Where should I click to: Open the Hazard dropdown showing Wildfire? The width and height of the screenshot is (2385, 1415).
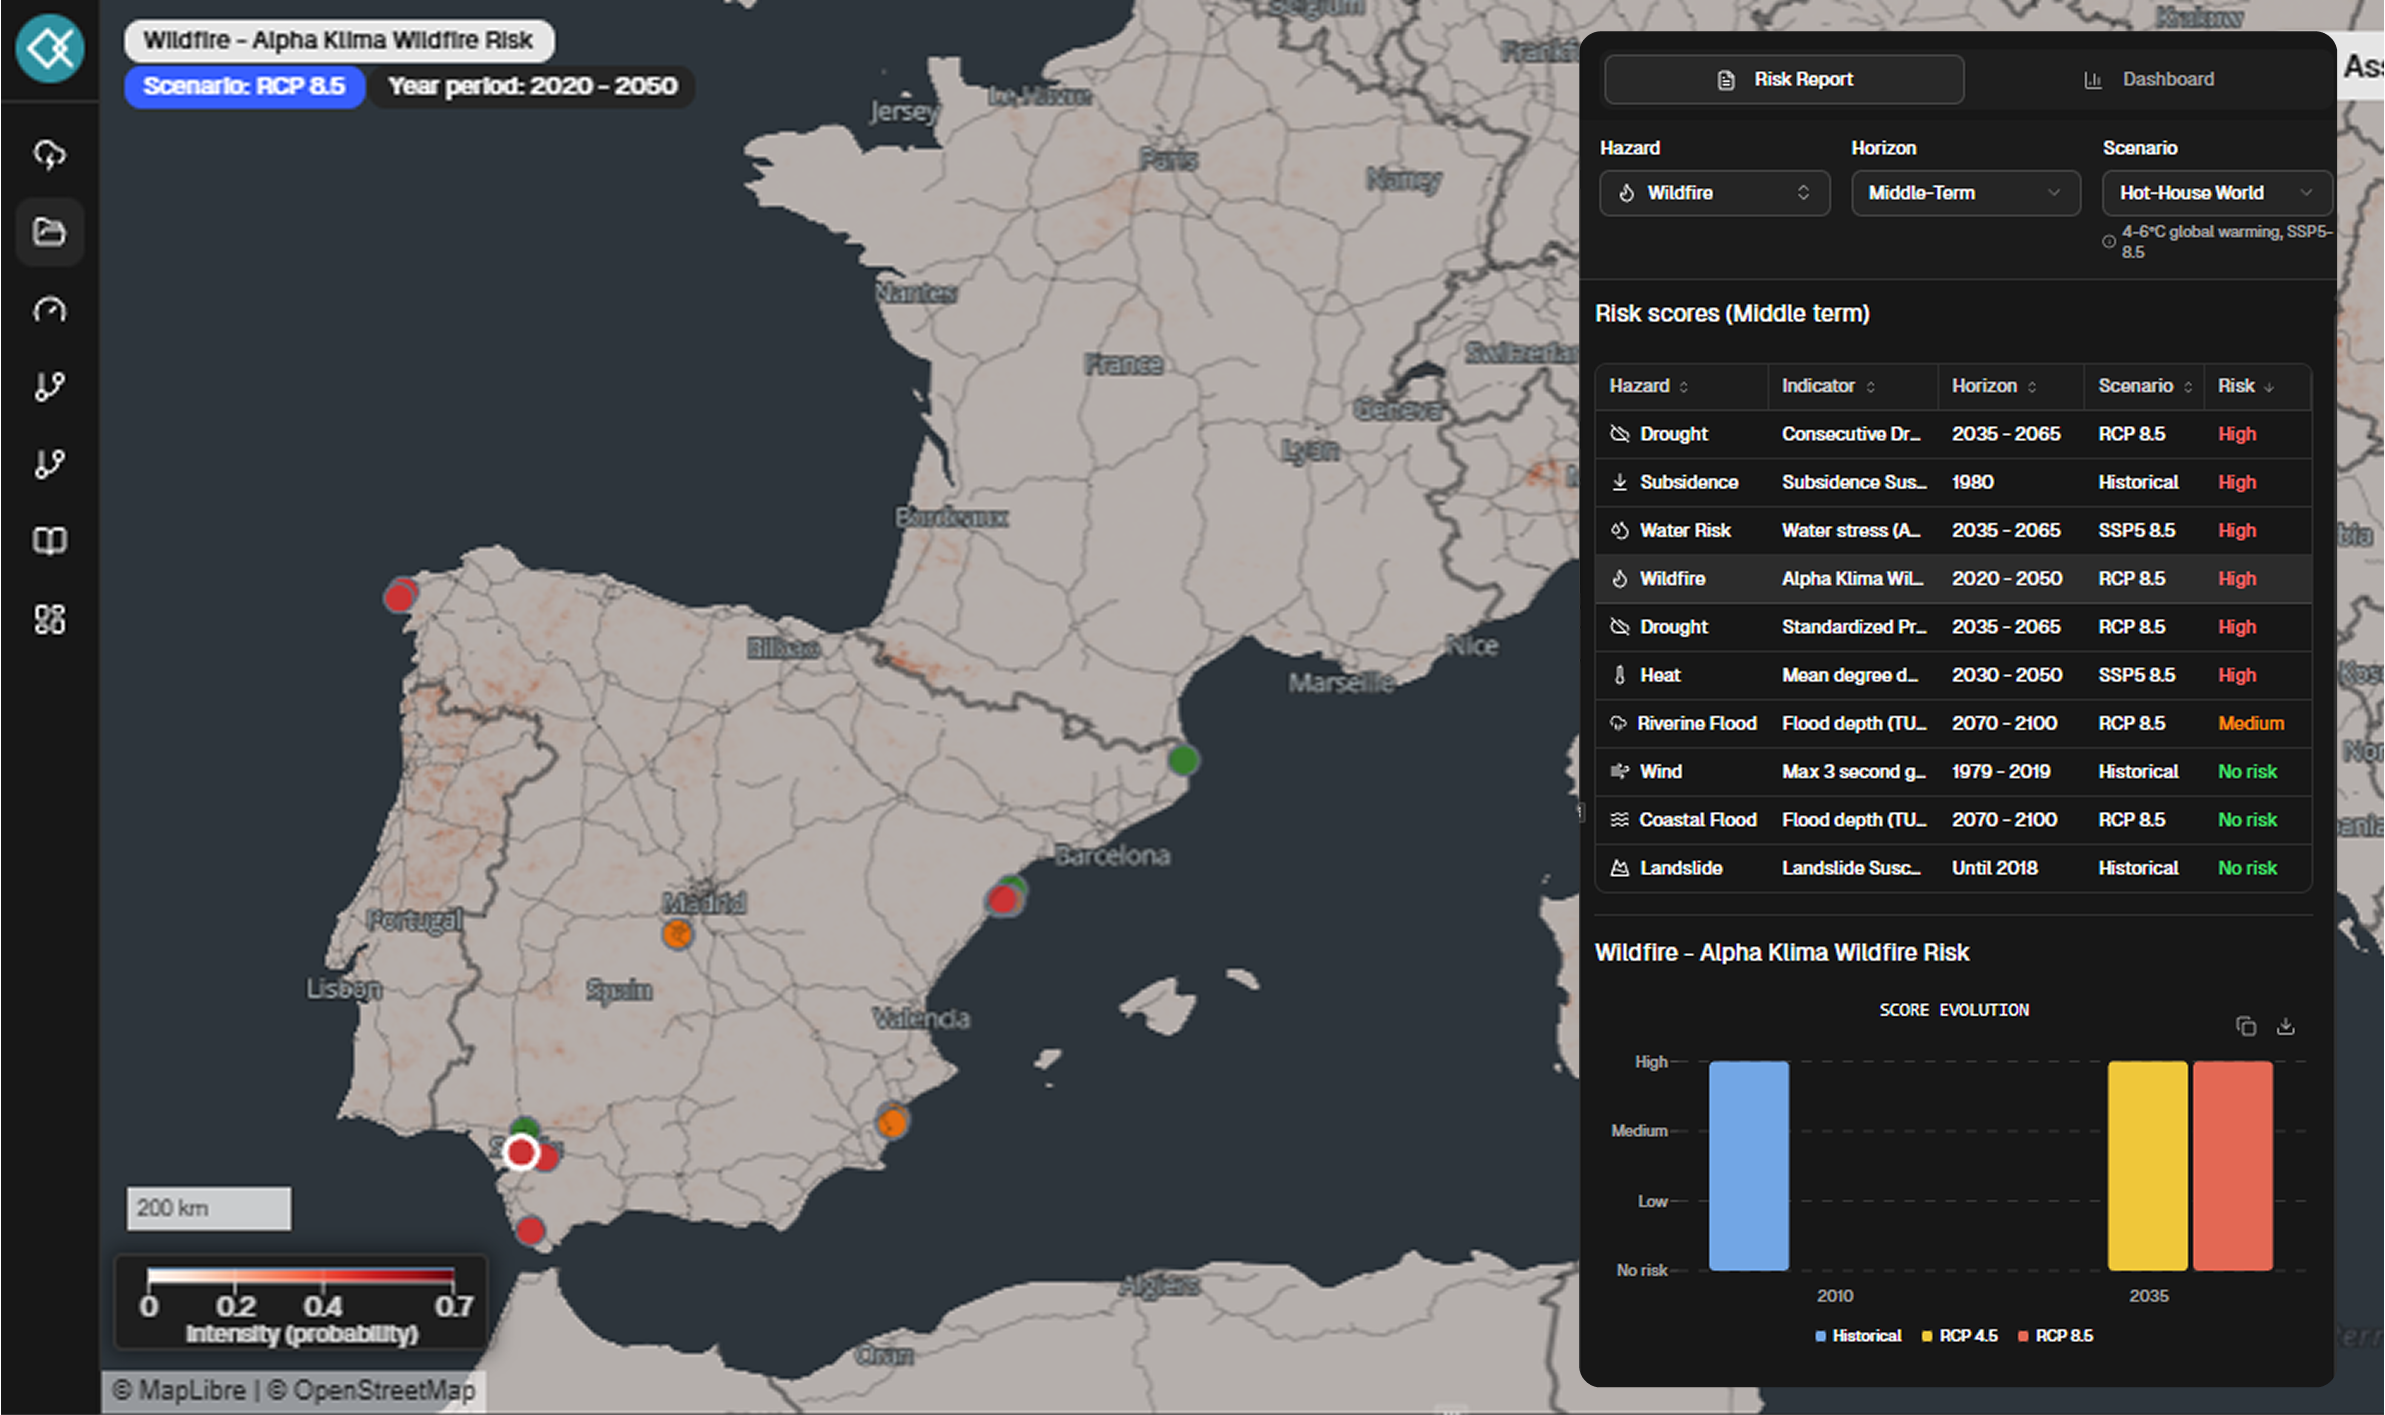[1714, 193]
